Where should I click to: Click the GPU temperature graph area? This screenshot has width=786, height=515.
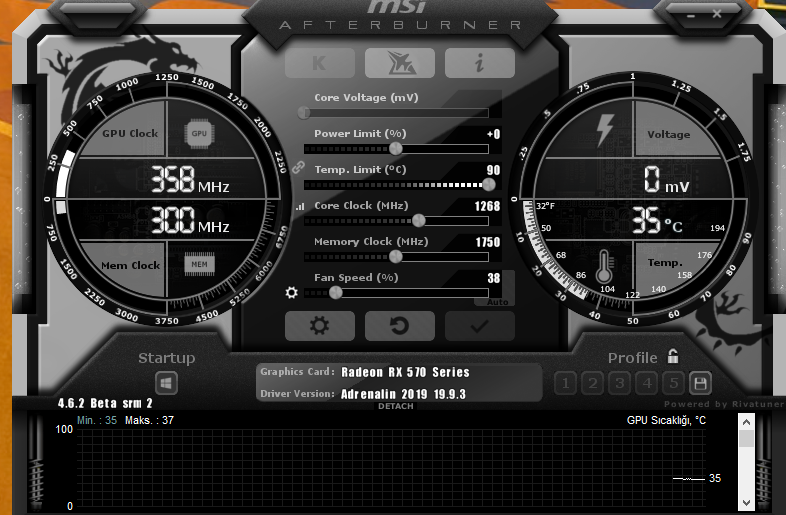coord(390,468)
